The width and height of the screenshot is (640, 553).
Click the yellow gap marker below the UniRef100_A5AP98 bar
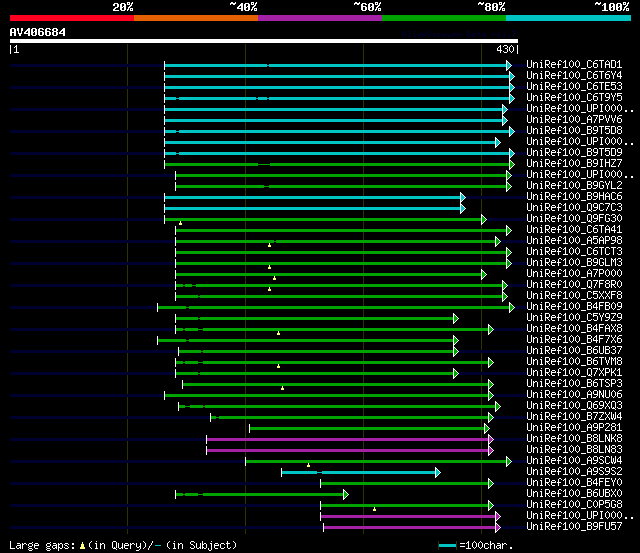(269, 245)
